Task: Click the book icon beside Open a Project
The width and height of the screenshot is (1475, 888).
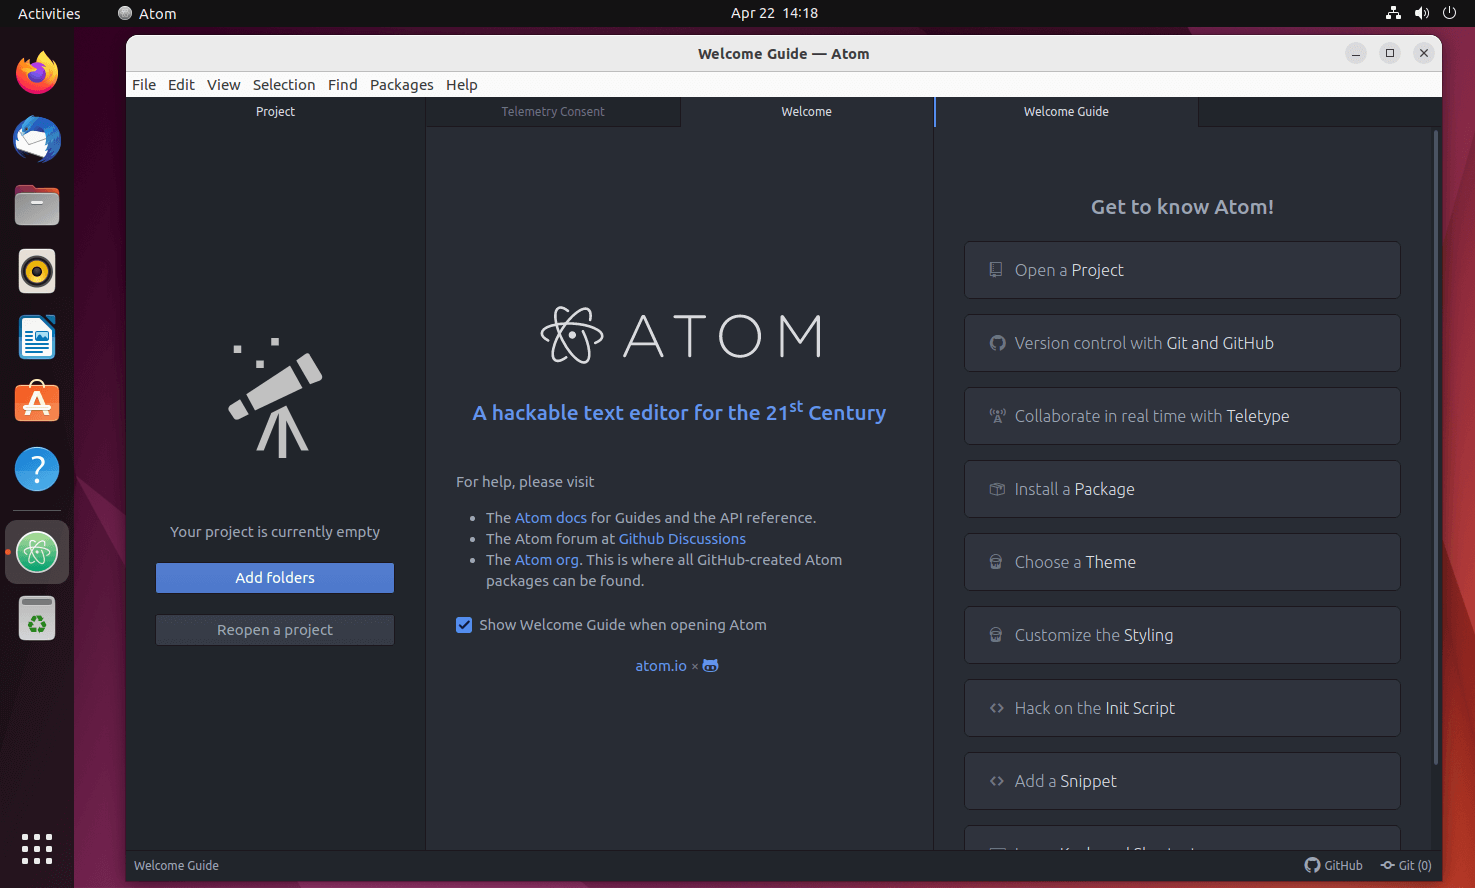Action: 995,269
